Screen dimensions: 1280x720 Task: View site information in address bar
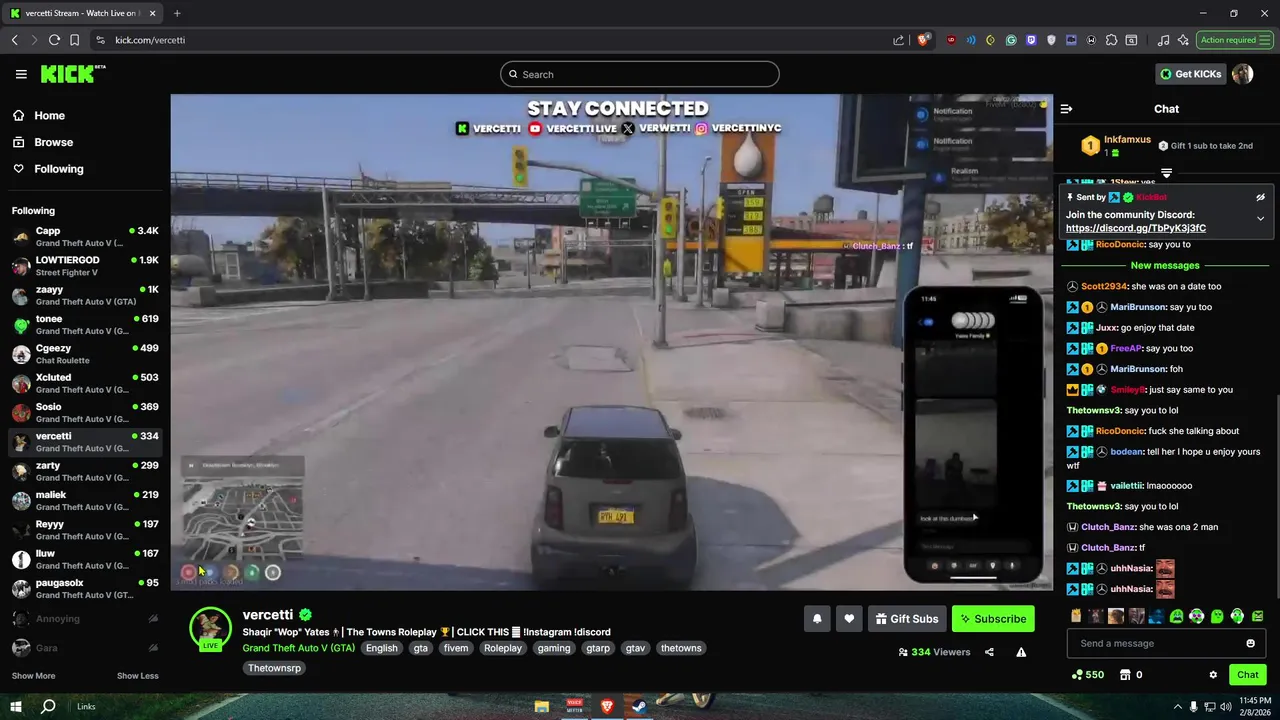pyautogui.click(x=100, y=40)
